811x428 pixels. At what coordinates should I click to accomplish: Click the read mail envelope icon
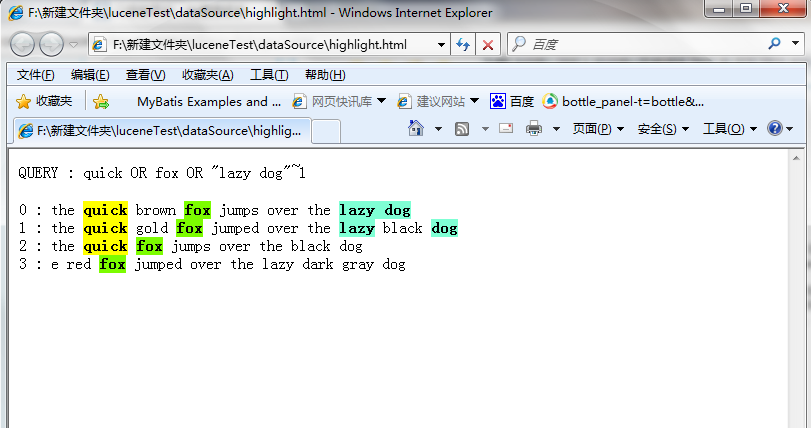point(506,128)
